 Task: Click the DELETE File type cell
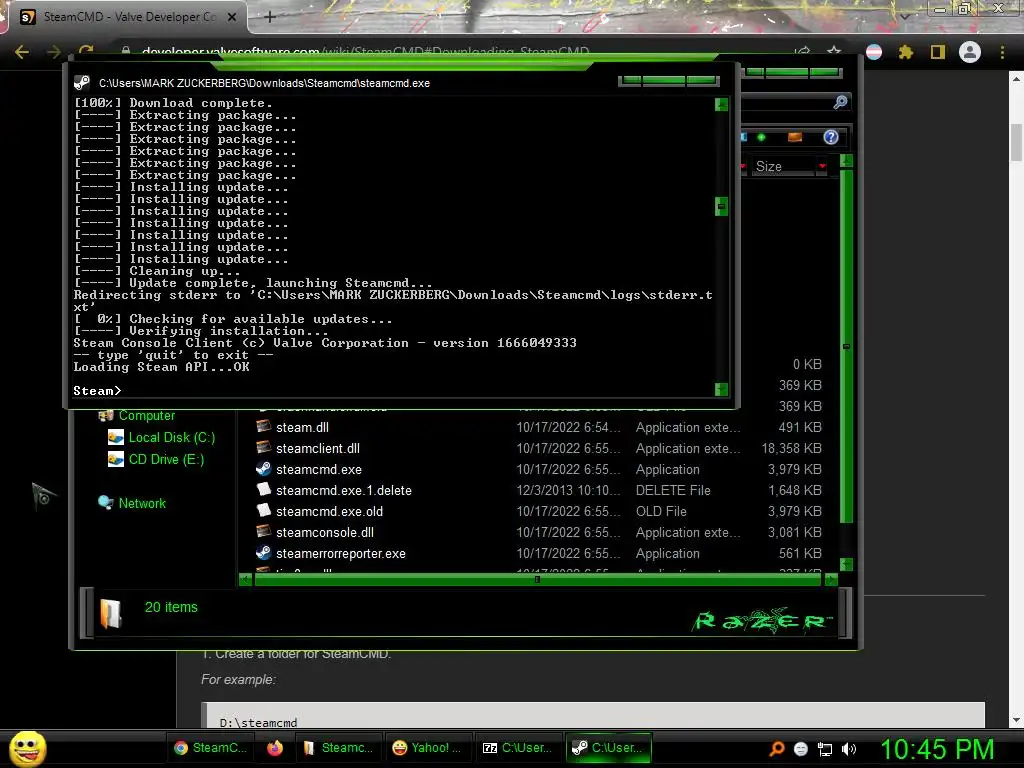click(x=673, y=490)
